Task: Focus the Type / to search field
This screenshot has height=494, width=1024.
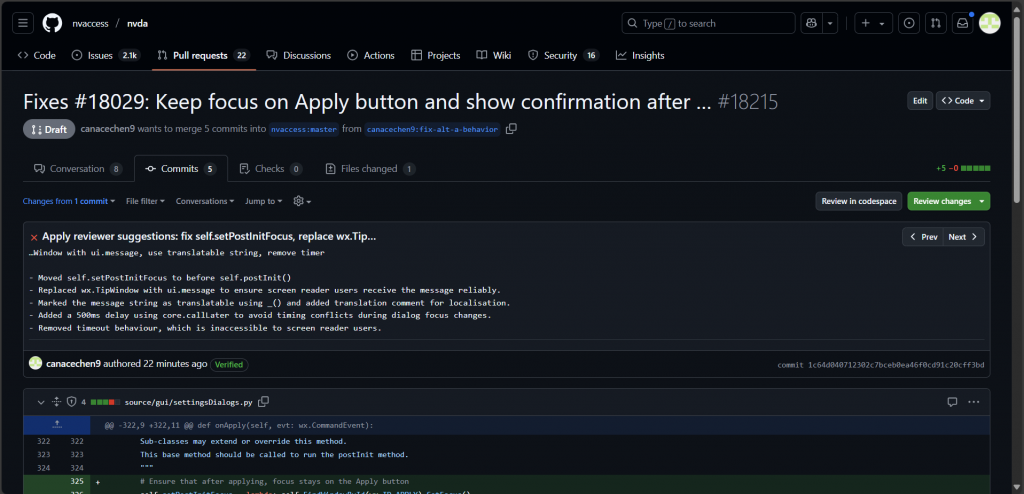Action: click(709, 23)
